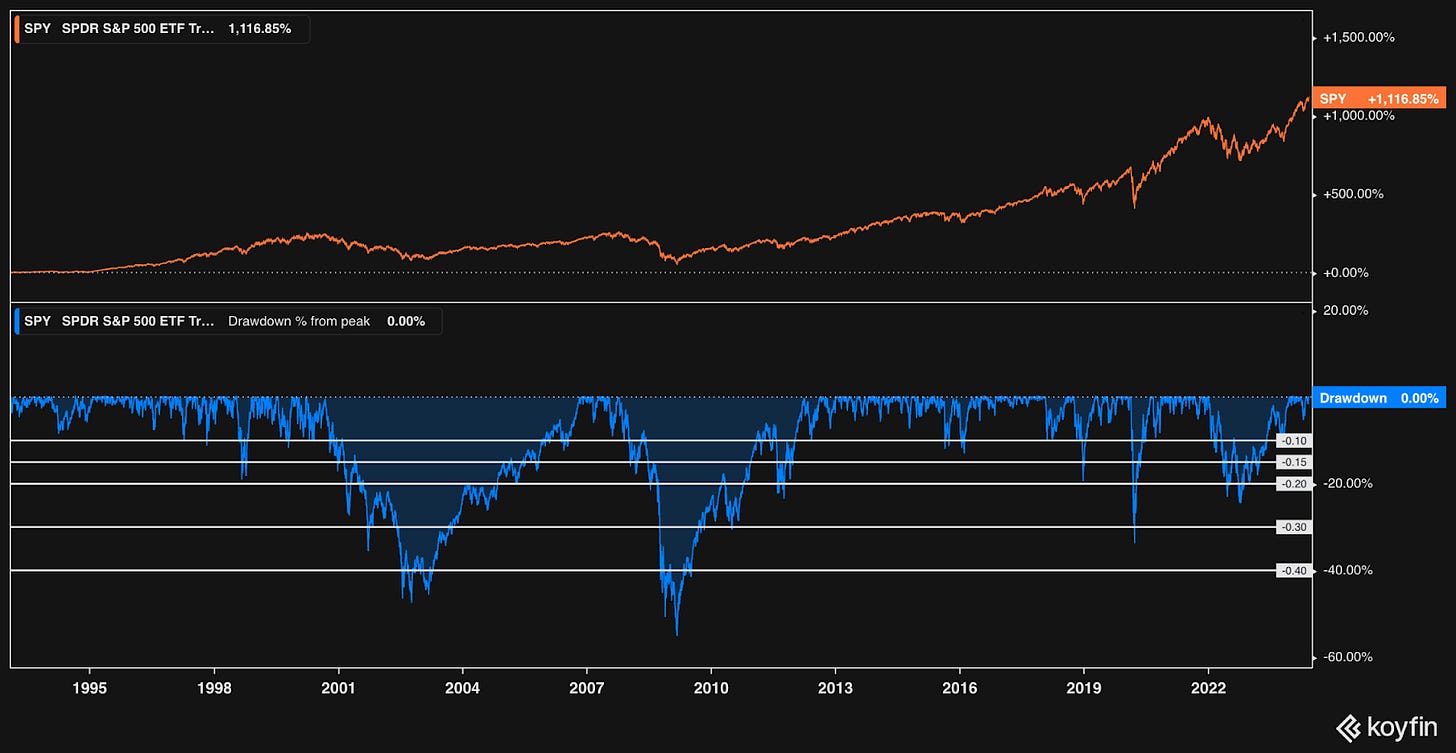Viewport: 1456px width, 753px height.
Task: Select the -0.20 horizontal line label
Action: tap(1295, 484)
